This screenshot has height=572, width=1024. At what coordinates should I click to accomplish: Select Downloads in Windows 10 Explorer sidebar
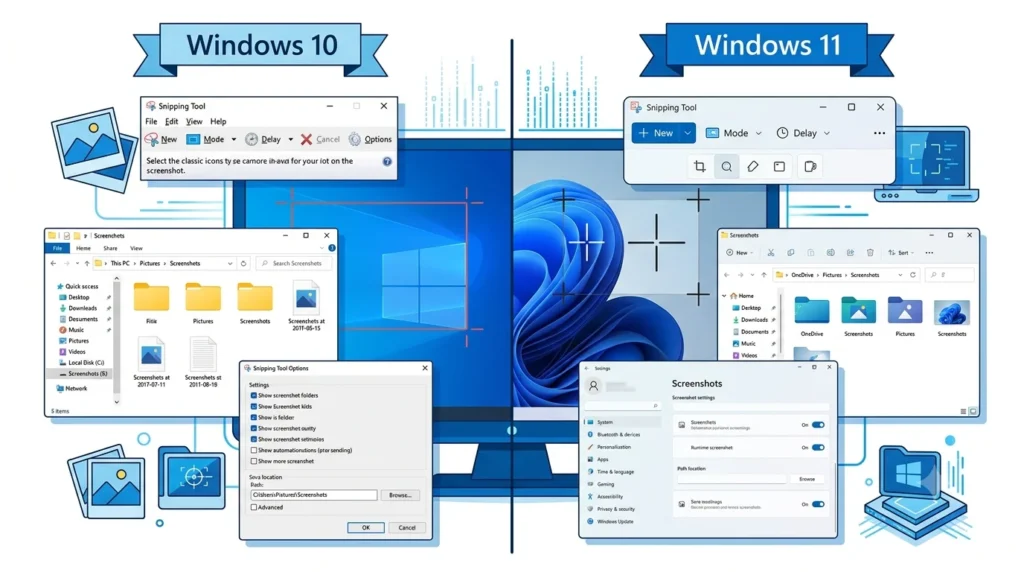pyautogui.click(x=82, y=308)
